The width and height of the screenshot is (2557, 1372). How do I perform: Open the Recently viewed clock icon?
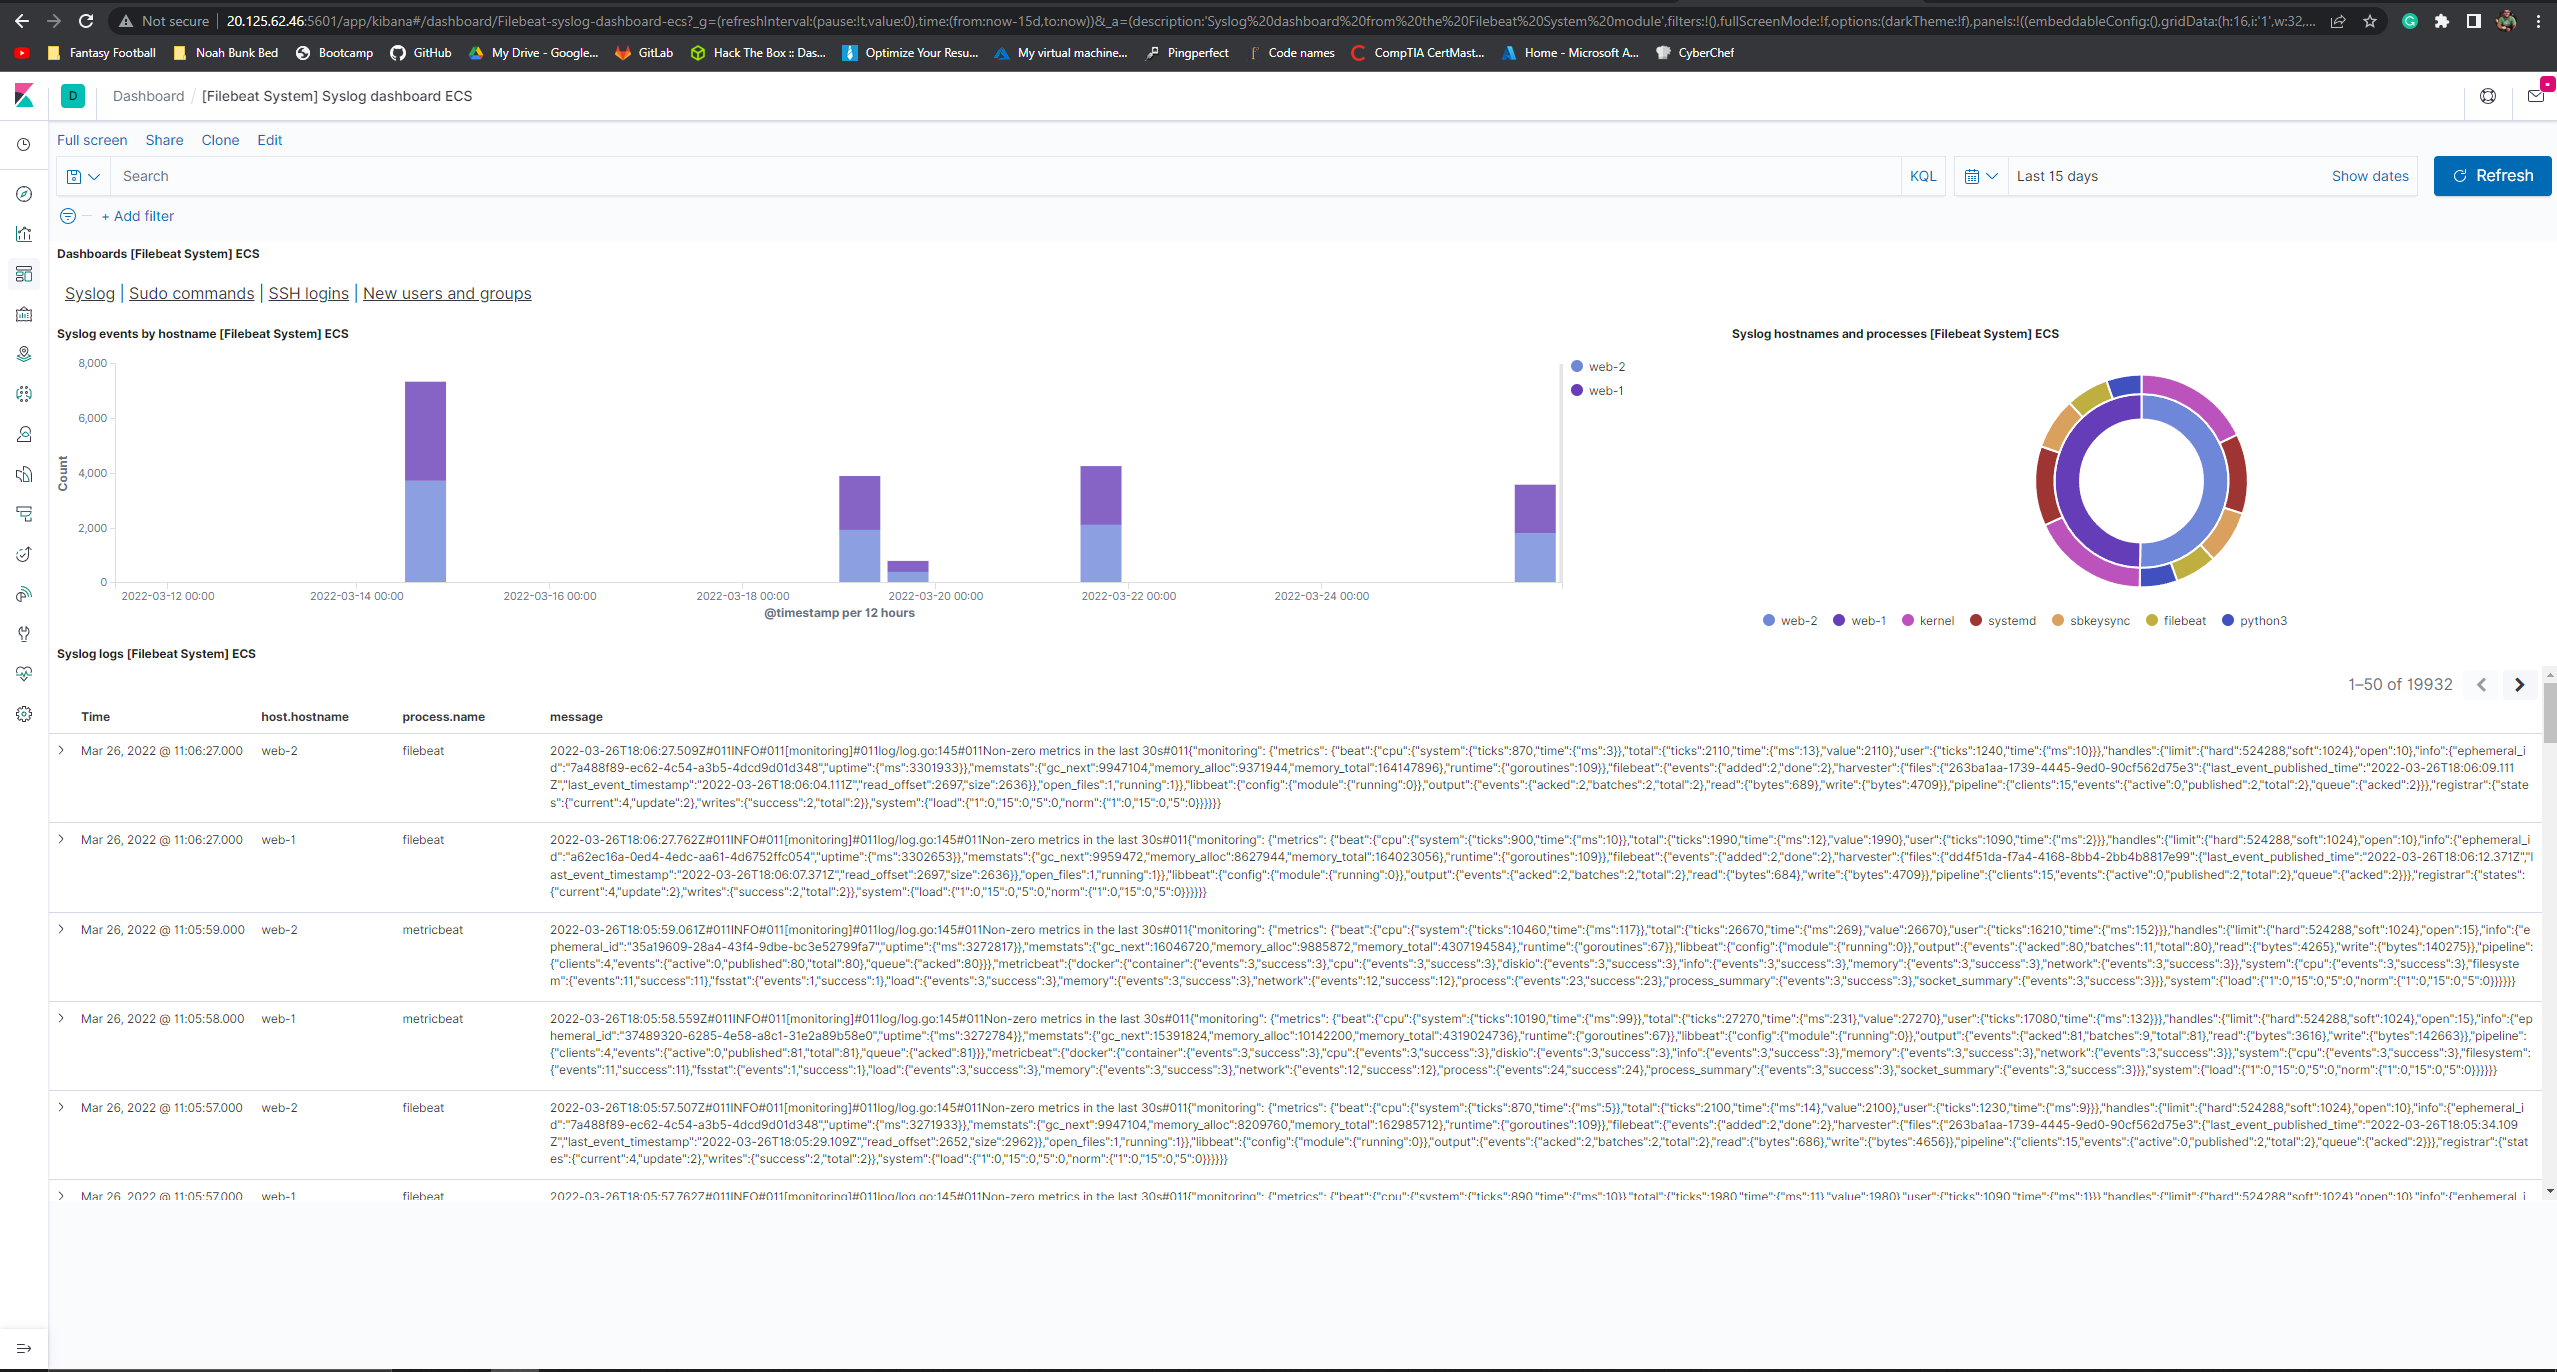24,145
